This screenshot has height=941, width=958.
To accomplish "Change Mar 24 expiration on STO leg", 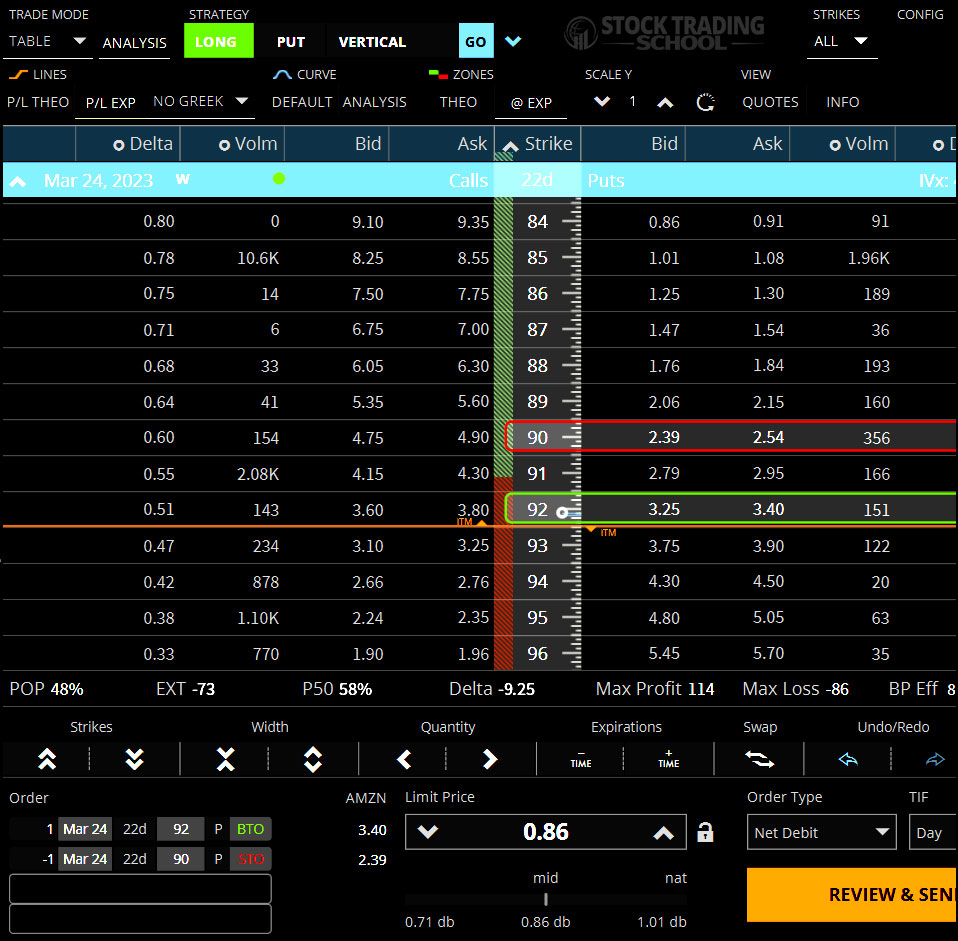I will (x=85, y=859).
